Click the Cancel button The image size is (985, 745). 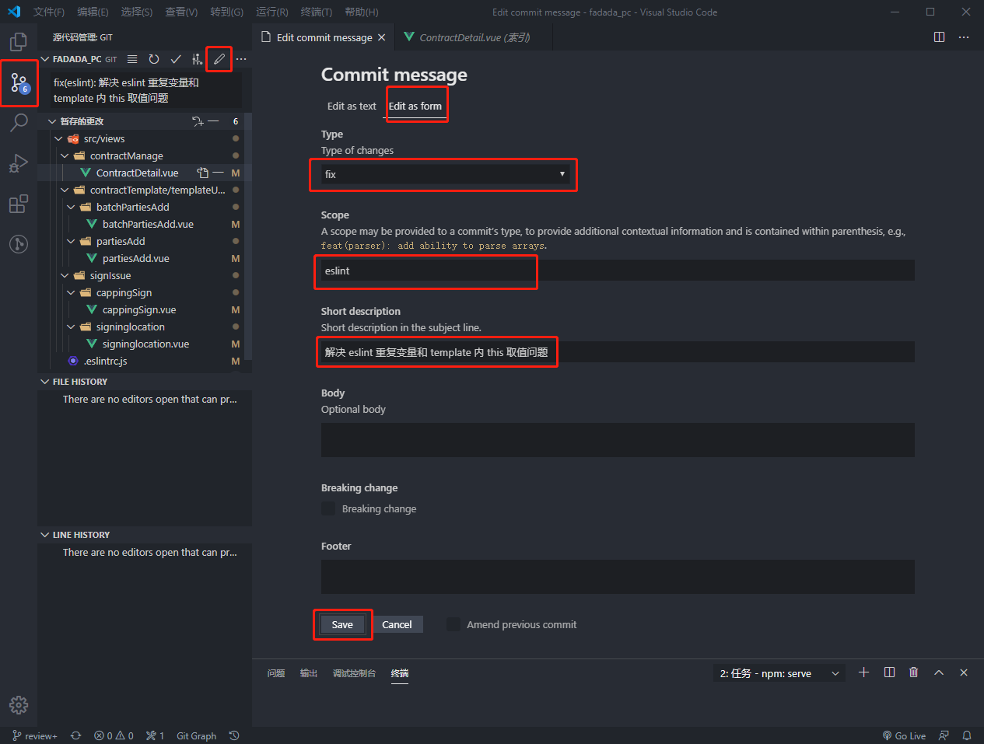point(397,624)
